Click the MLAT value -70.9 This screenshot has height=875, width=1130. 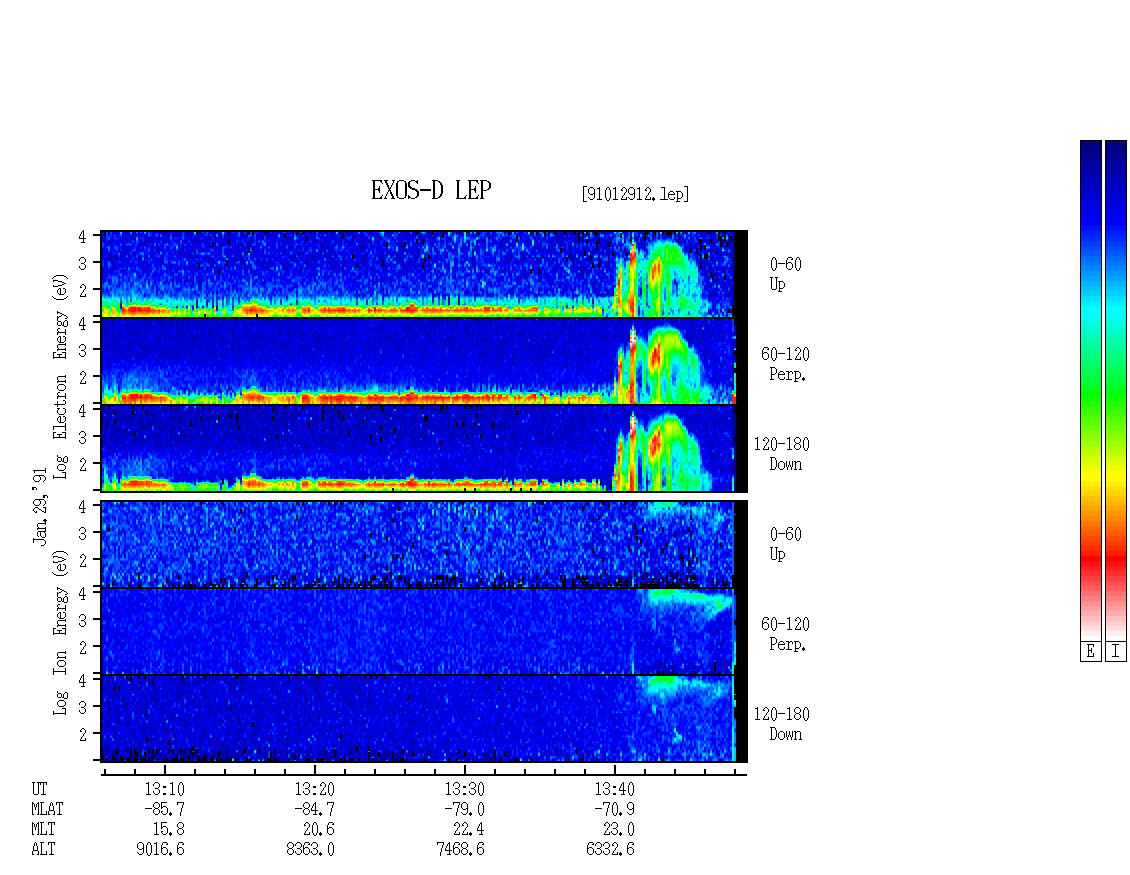pyautogui.click(x=614, y=809)
